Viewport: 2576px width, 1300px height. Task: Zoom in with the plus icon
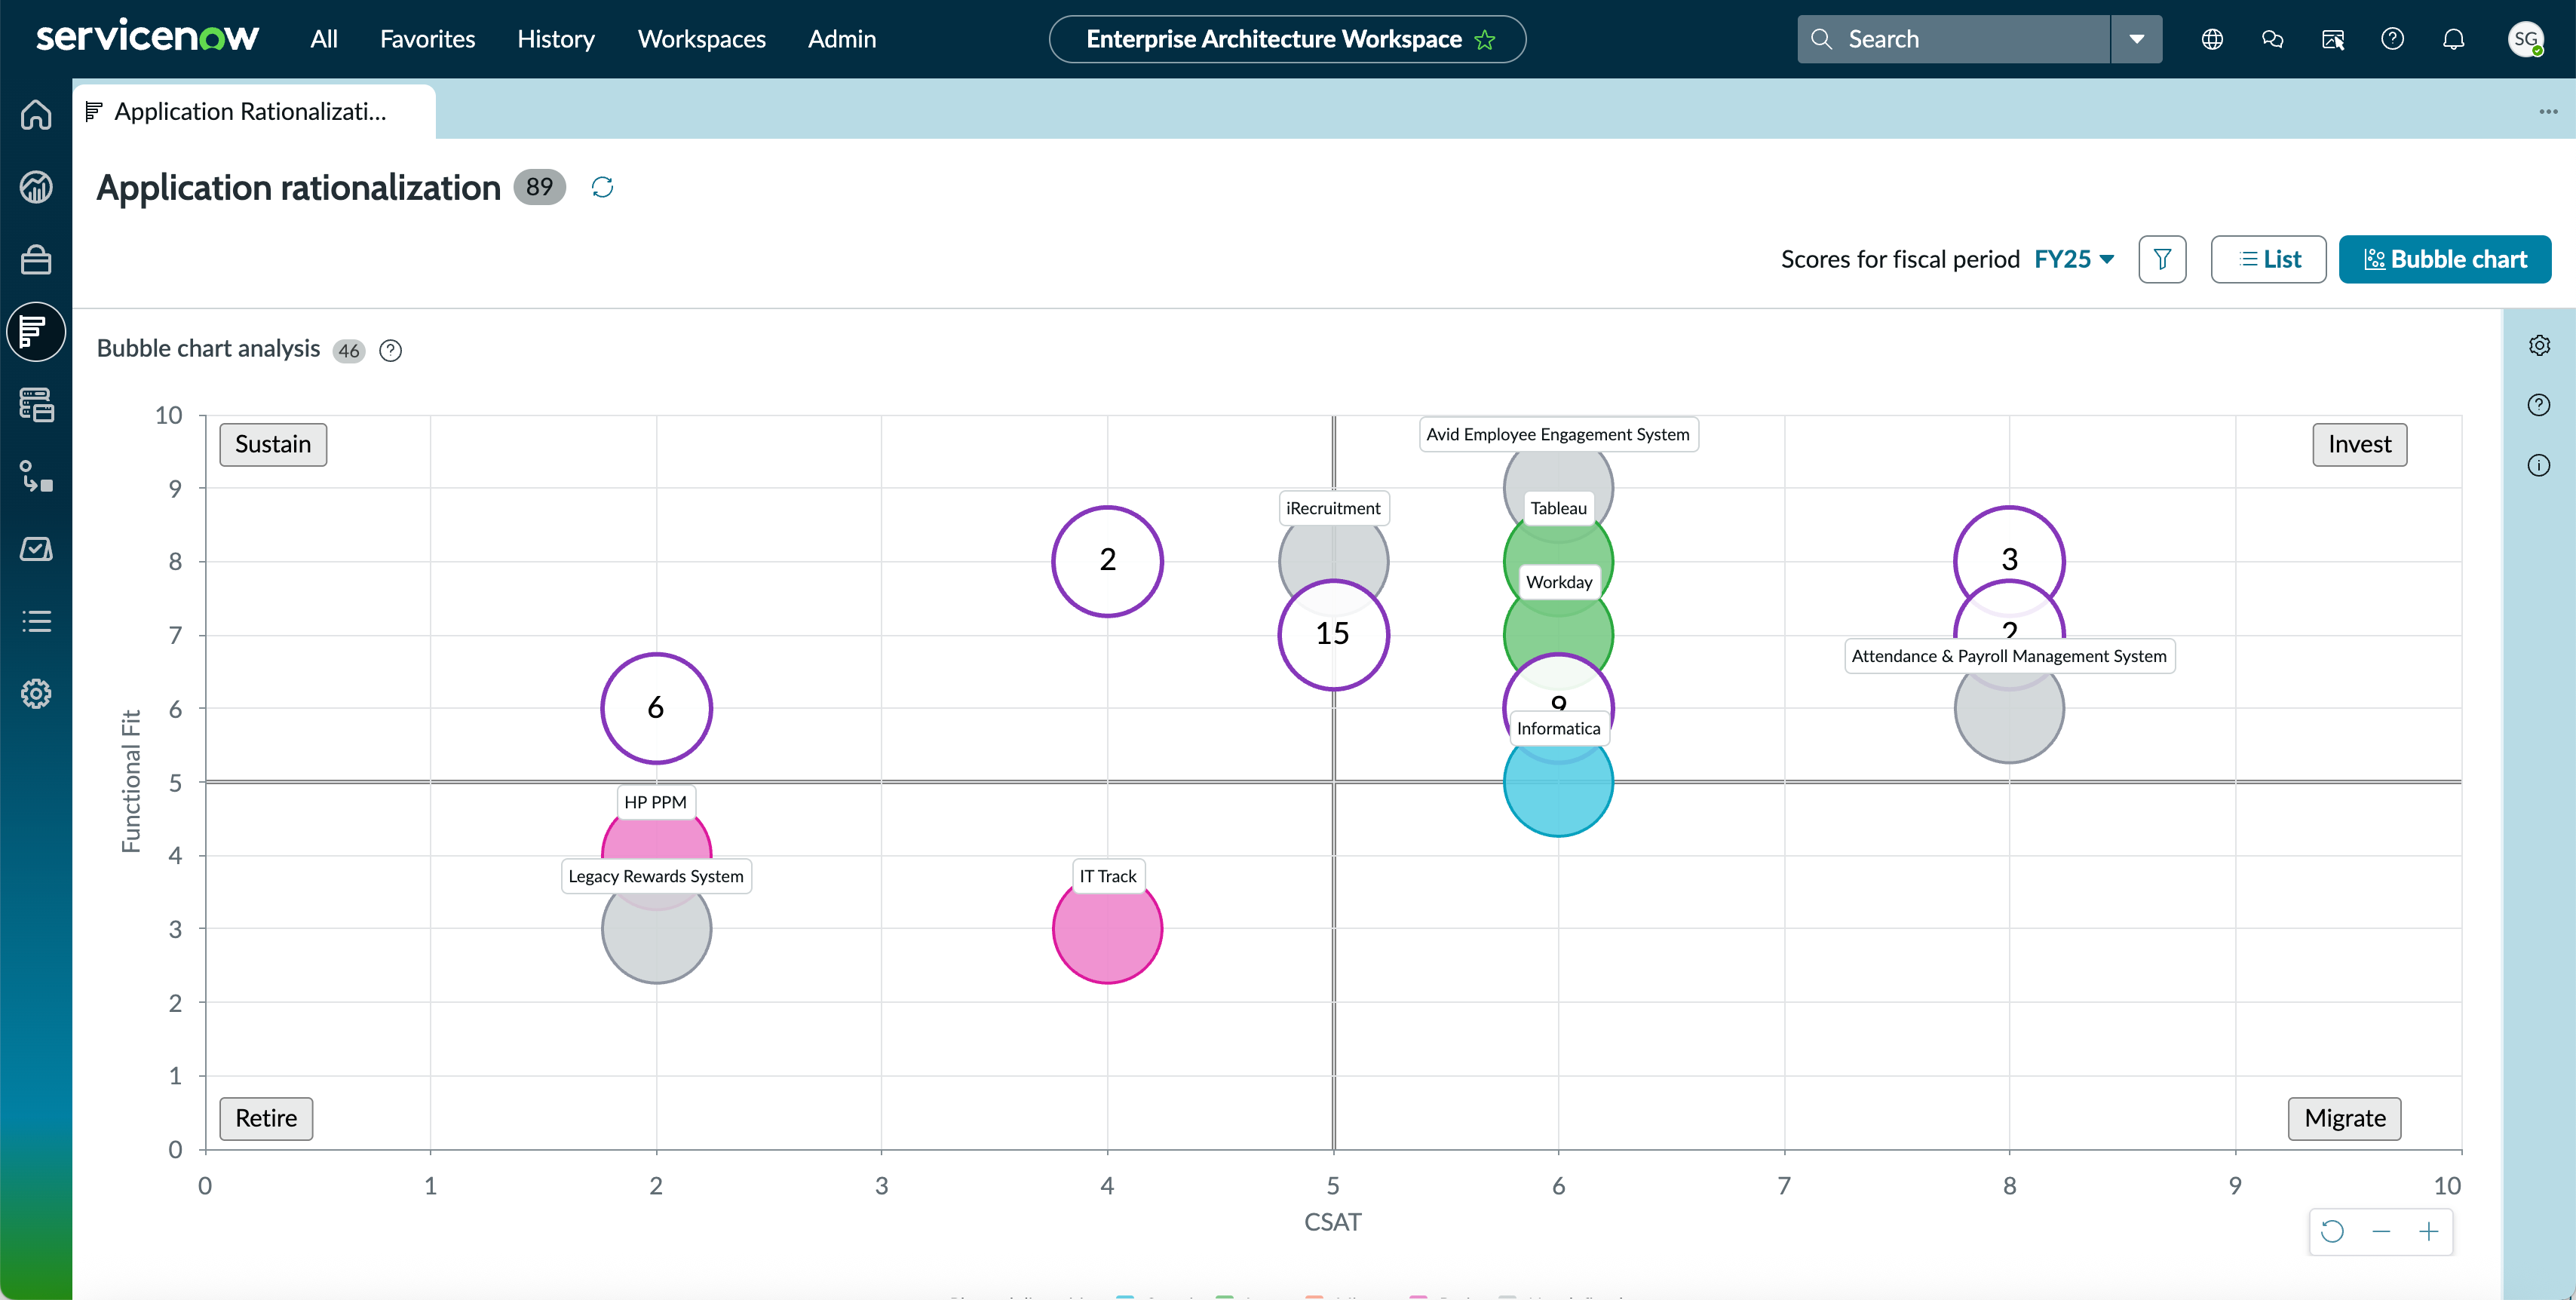(2429, 1232)
